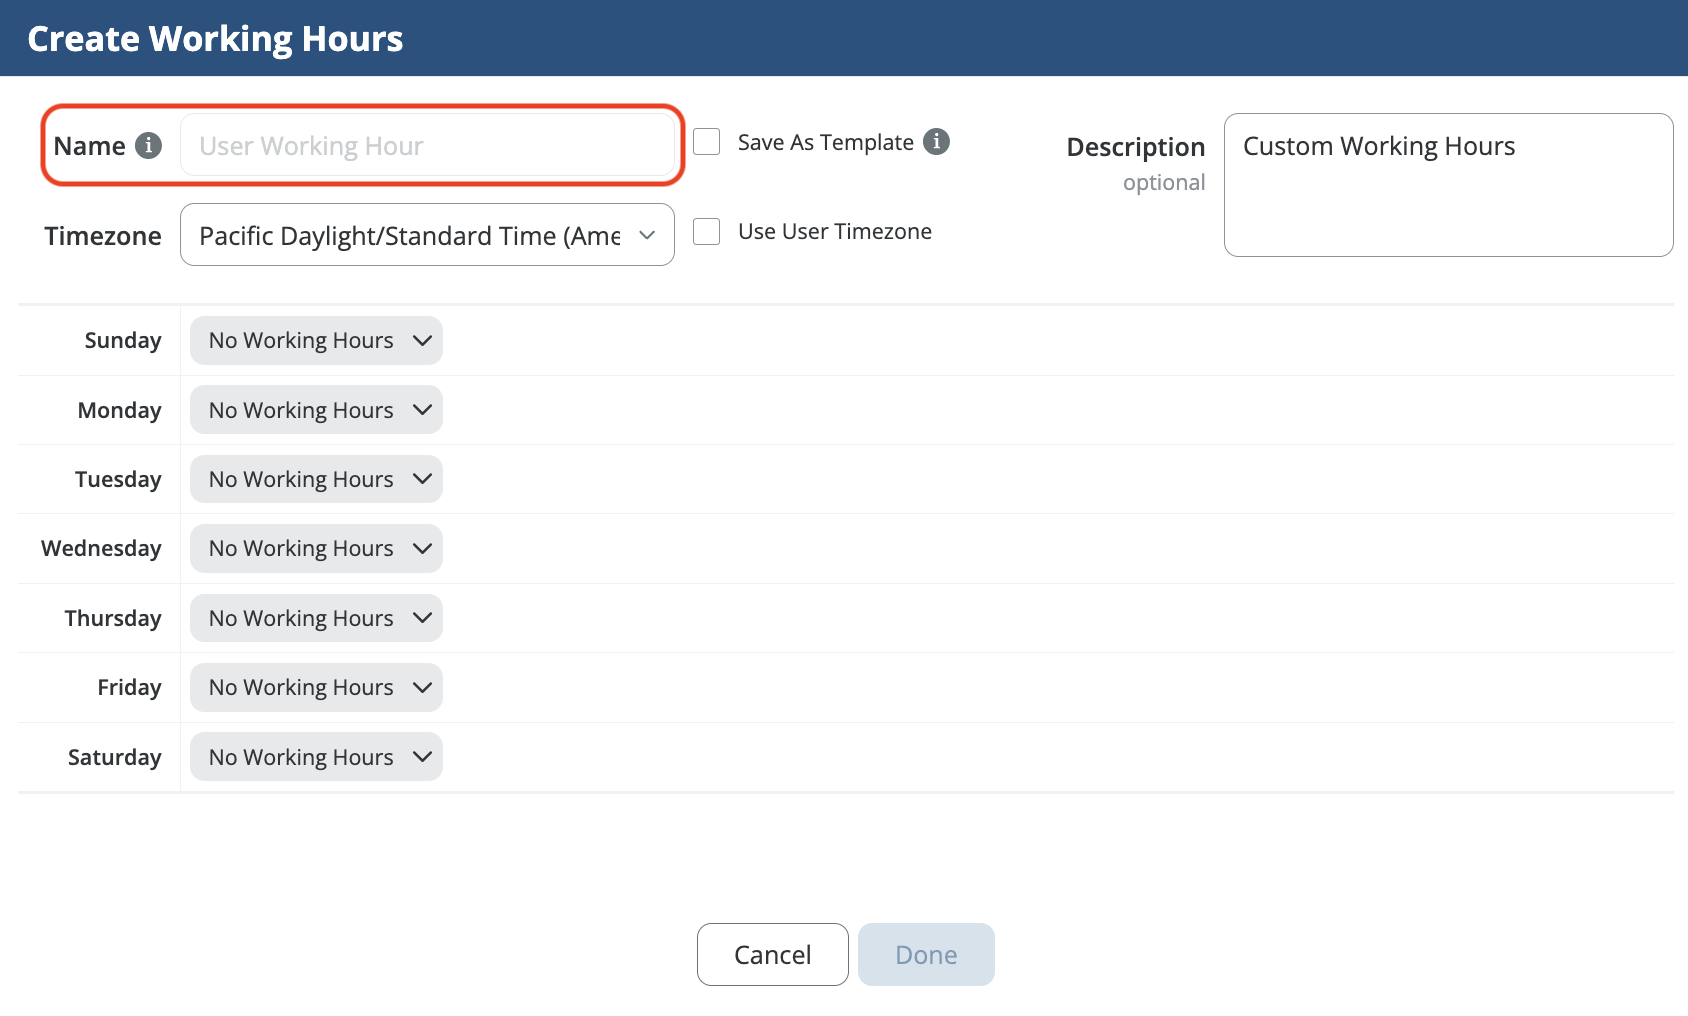The height and width of the screenshot is (1016, 1688).
Task: Check the Use User Timezone box
Action: tap(707, 232)
